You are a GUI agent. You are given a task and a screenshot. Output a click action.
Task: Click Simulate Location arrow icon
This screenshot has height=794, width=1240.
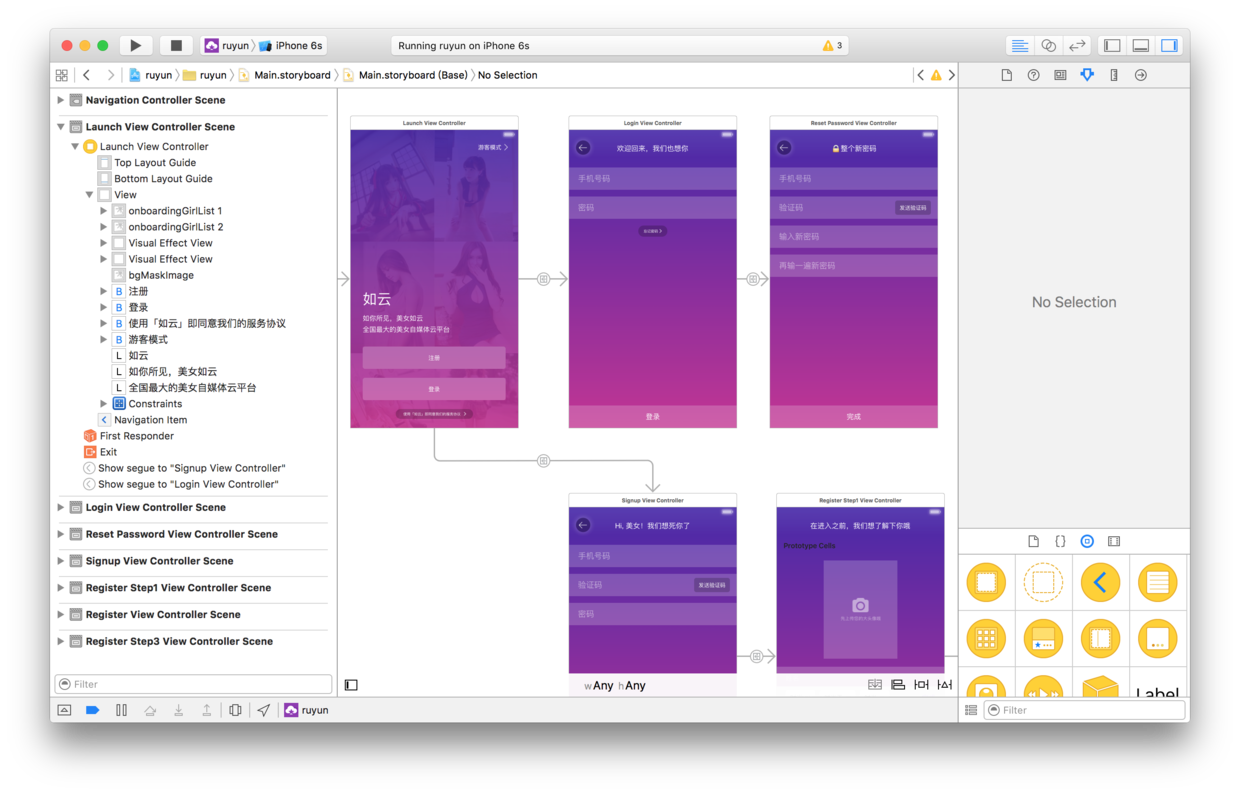[x=263, y=710]
